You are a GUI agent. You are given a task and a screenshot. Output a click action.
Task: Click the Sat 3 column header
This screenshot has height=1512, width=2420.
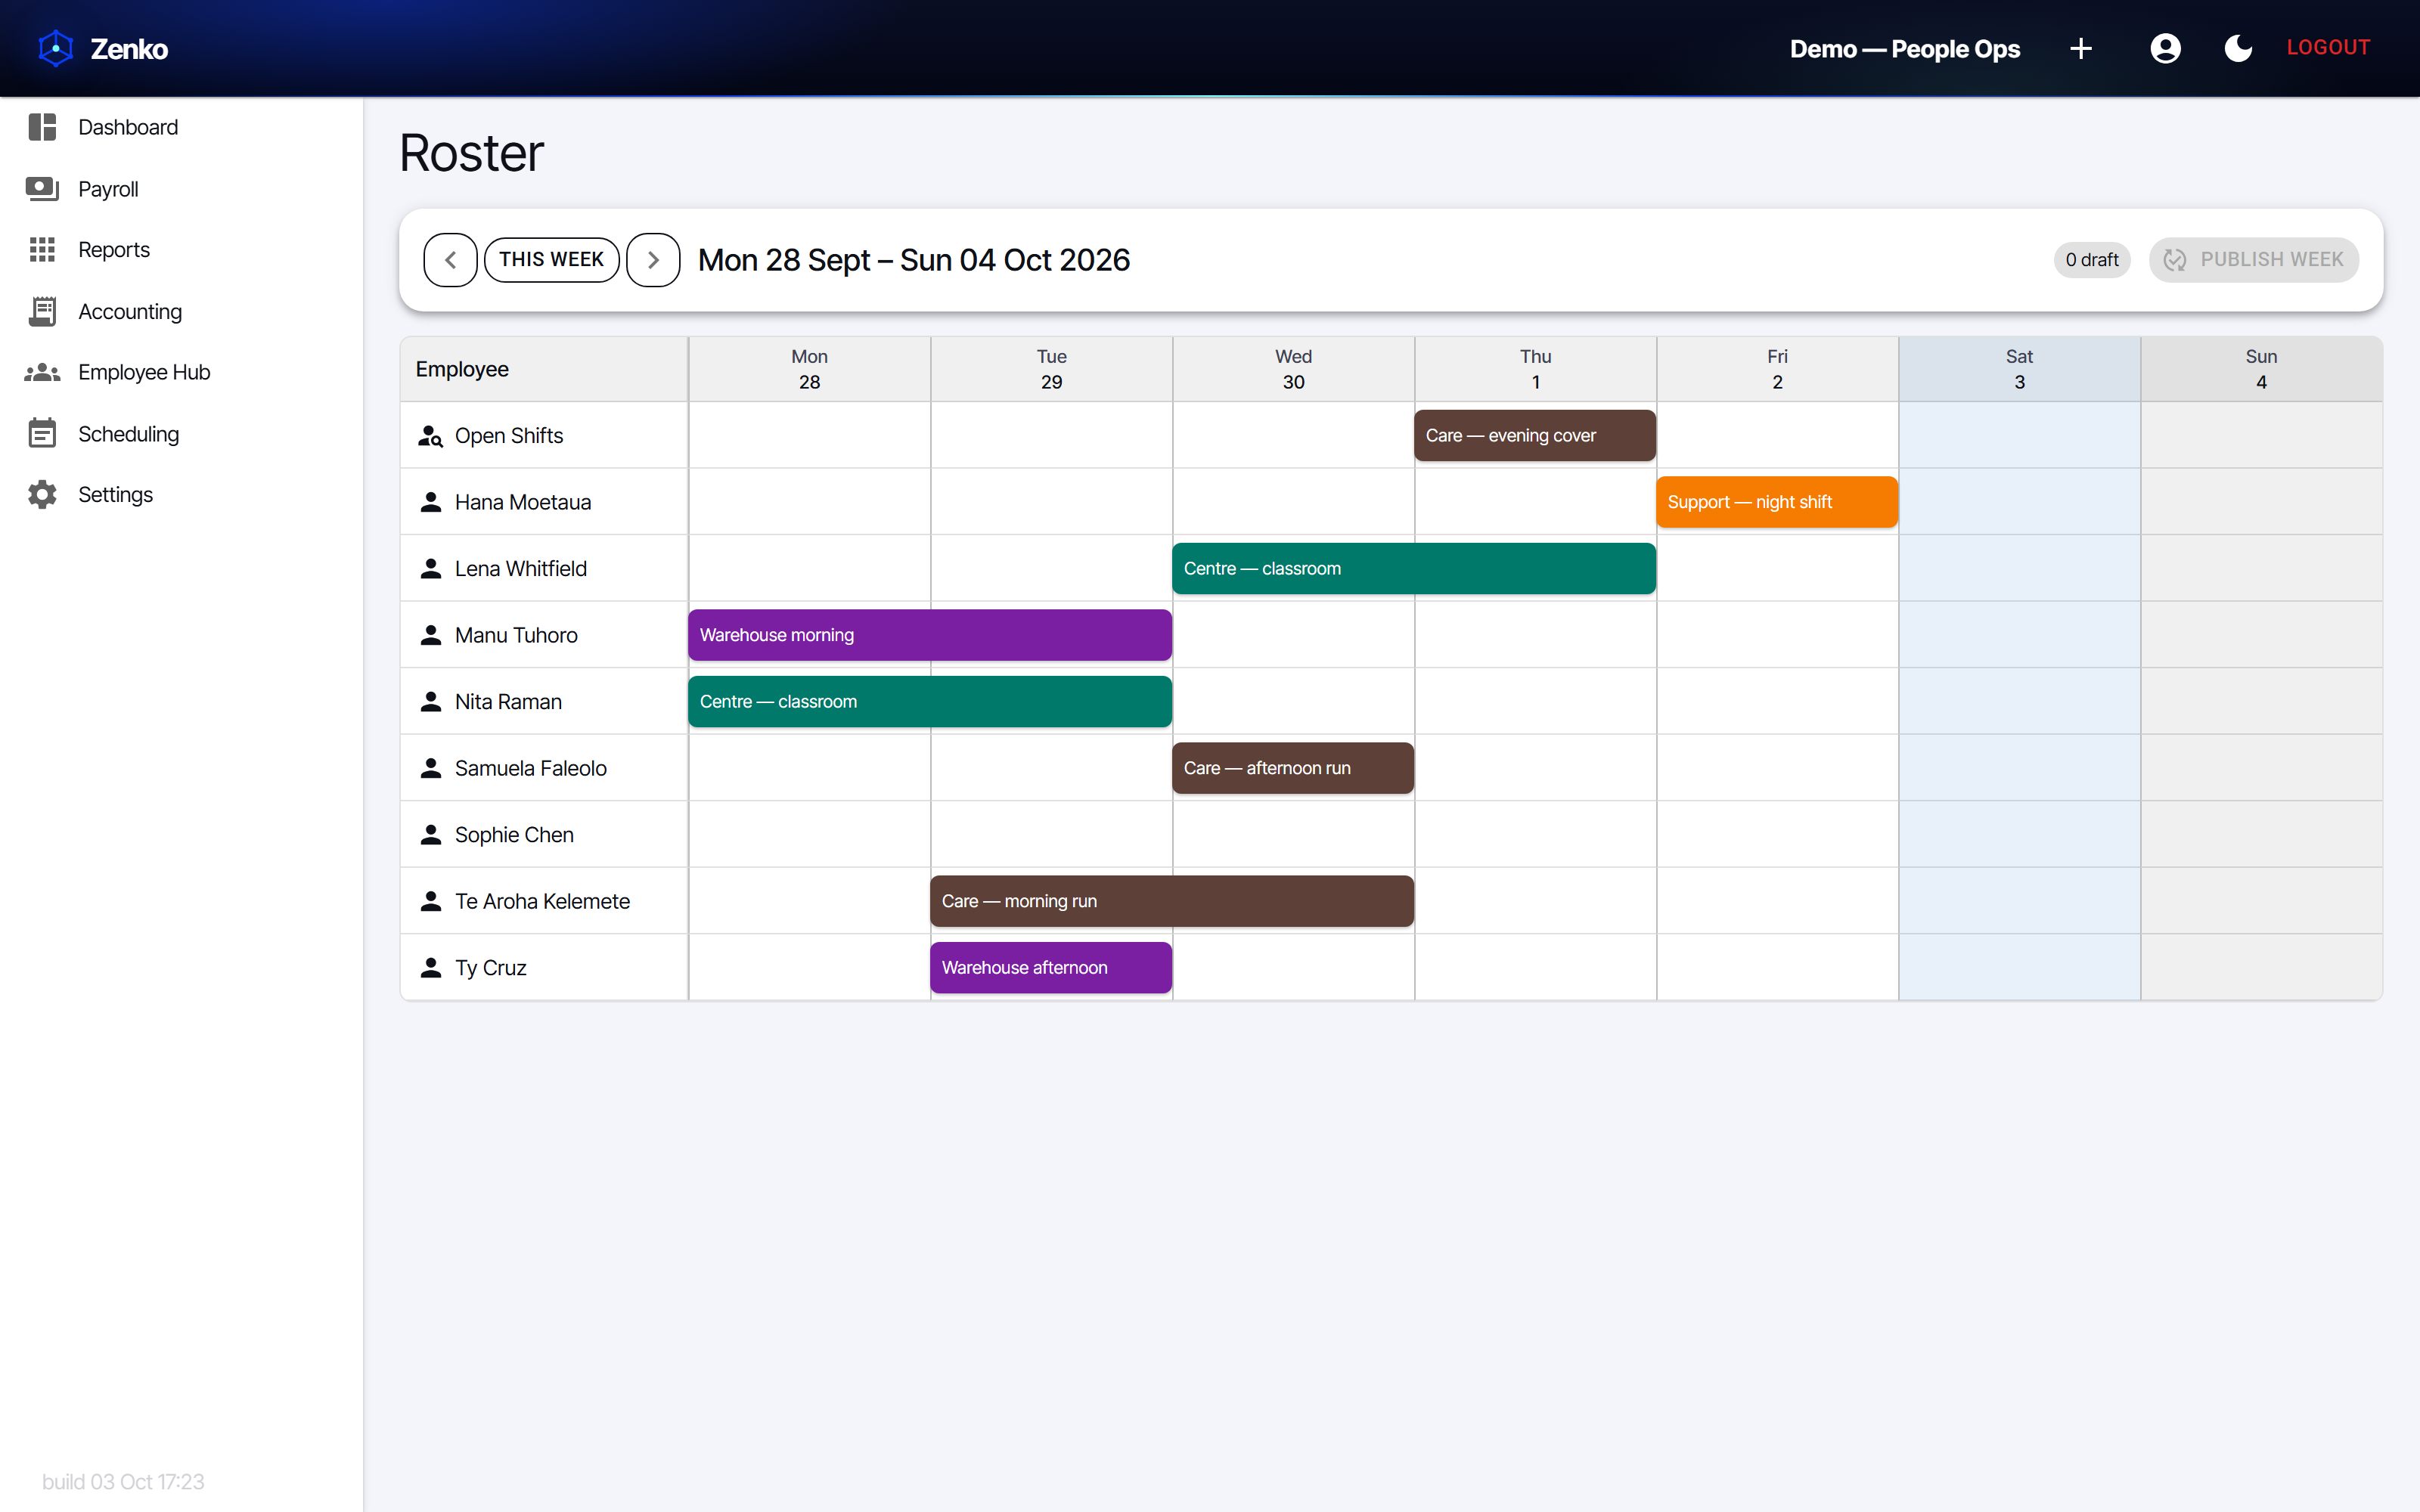(2019, 369)
